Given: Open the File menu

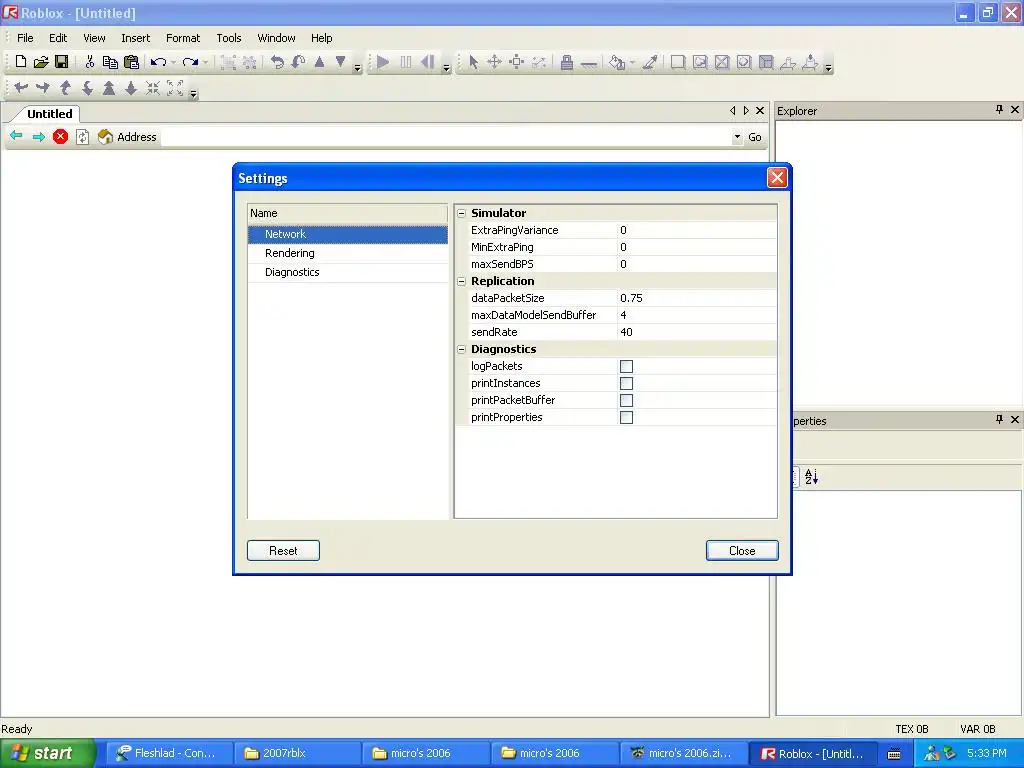Looking at the screenshot, I should tap(25, 38).
